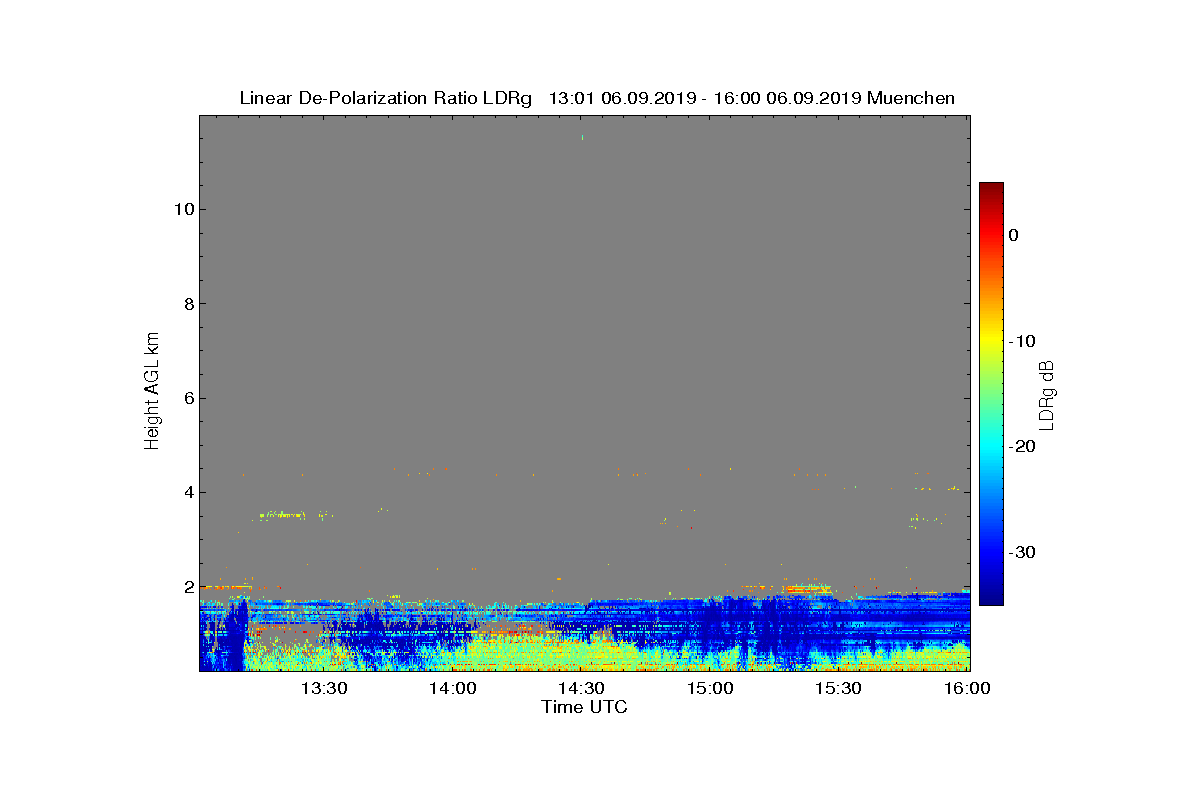Click the colorbar value -30
Image resolution: width=1200 pixels, height=800 pixels.
click(x=1022, y=553)
